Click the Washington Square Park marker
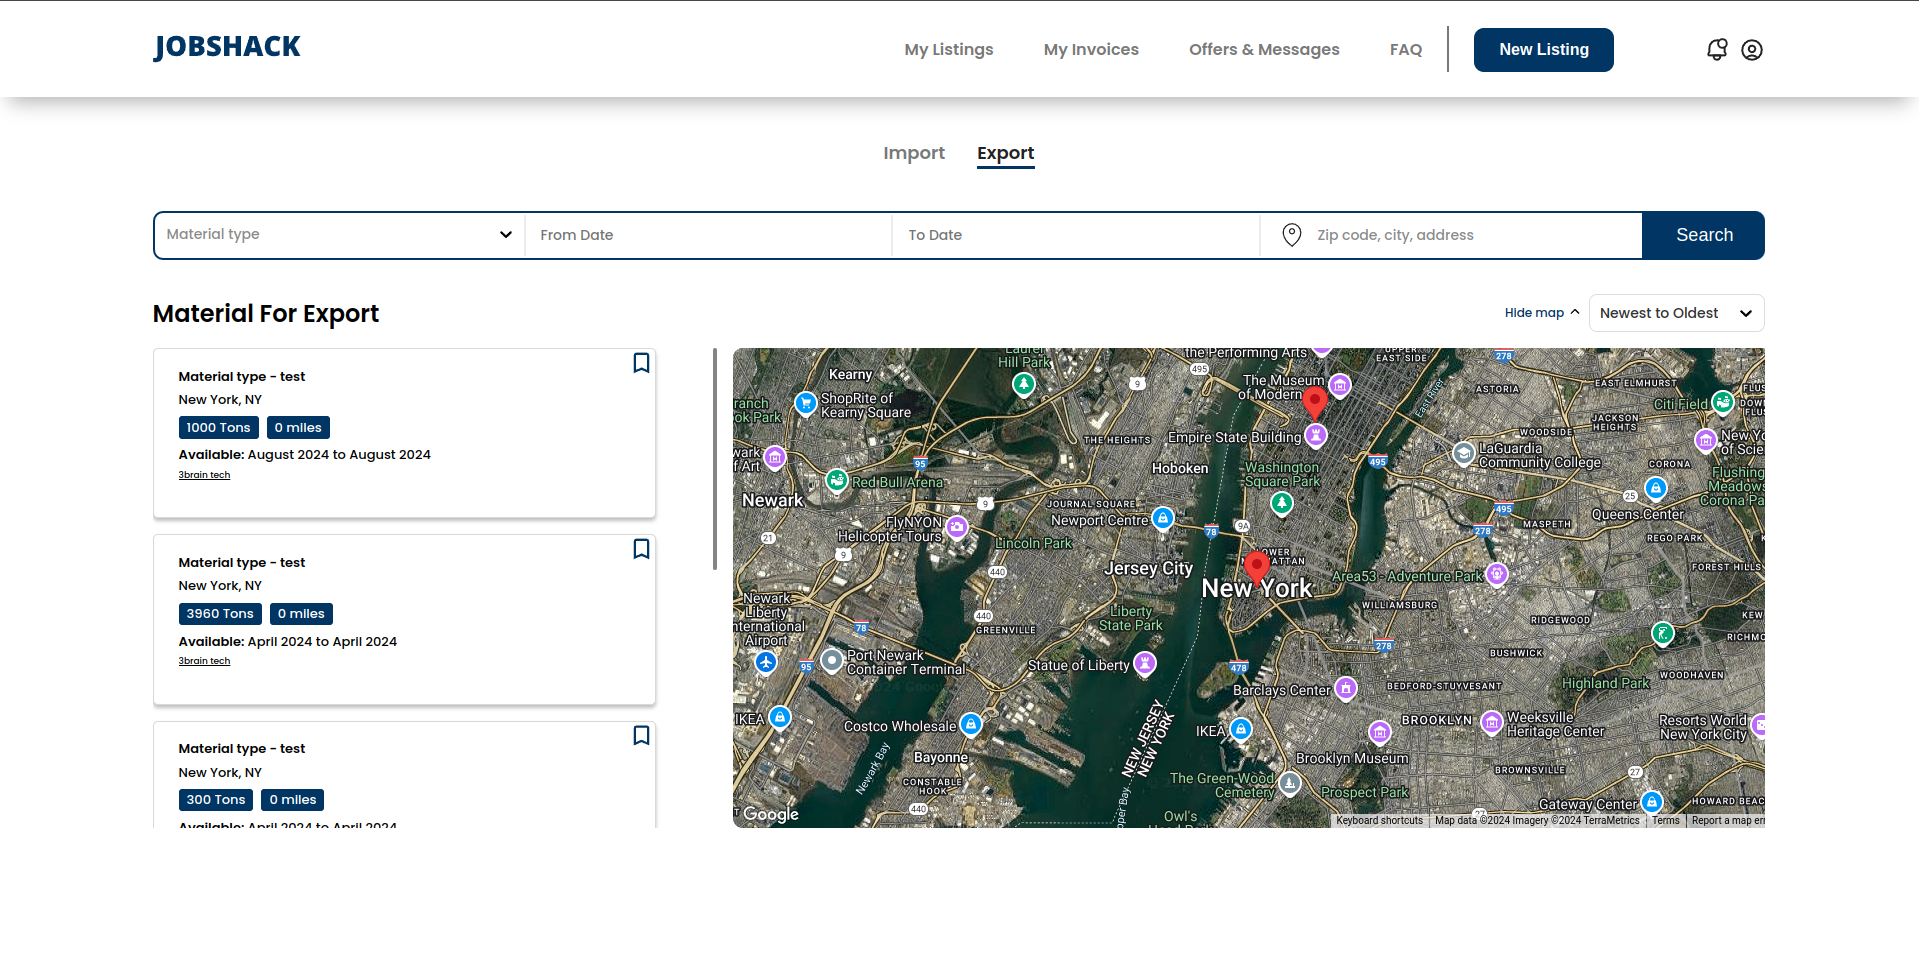This screenshot has width=1919, height=962. (1281, 503)
